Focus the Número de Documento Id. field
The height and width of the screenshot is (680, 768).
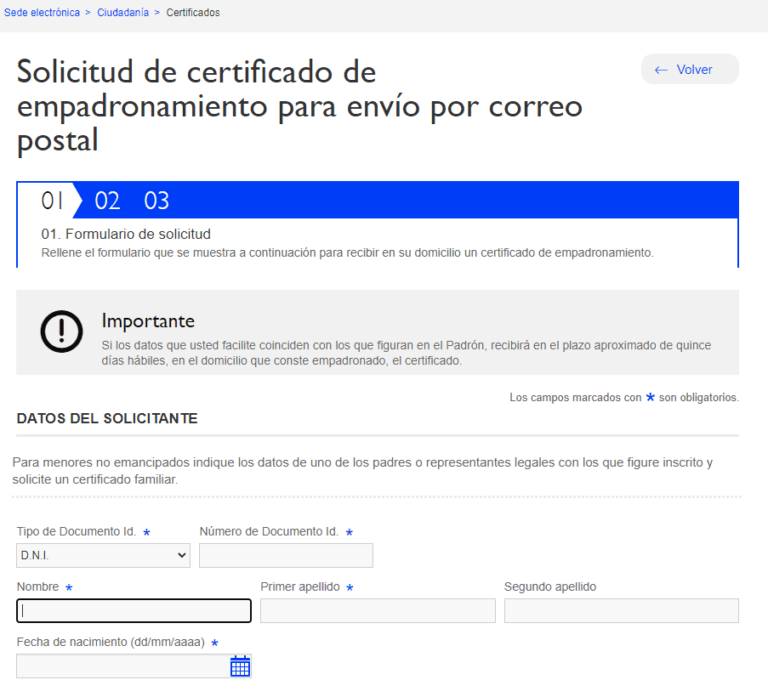[286, 556]
